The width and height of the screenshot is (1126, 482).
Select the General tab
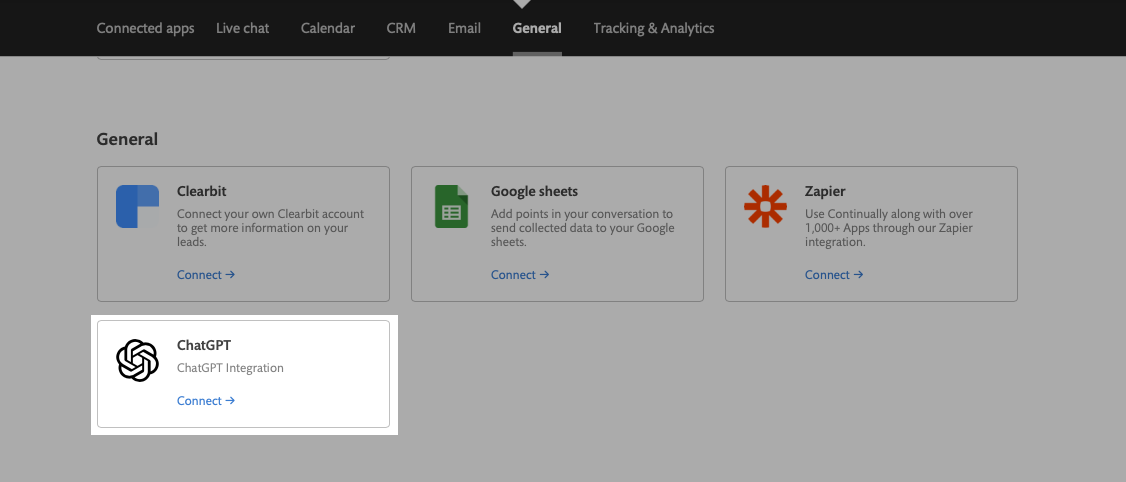(x=537, y=28)
